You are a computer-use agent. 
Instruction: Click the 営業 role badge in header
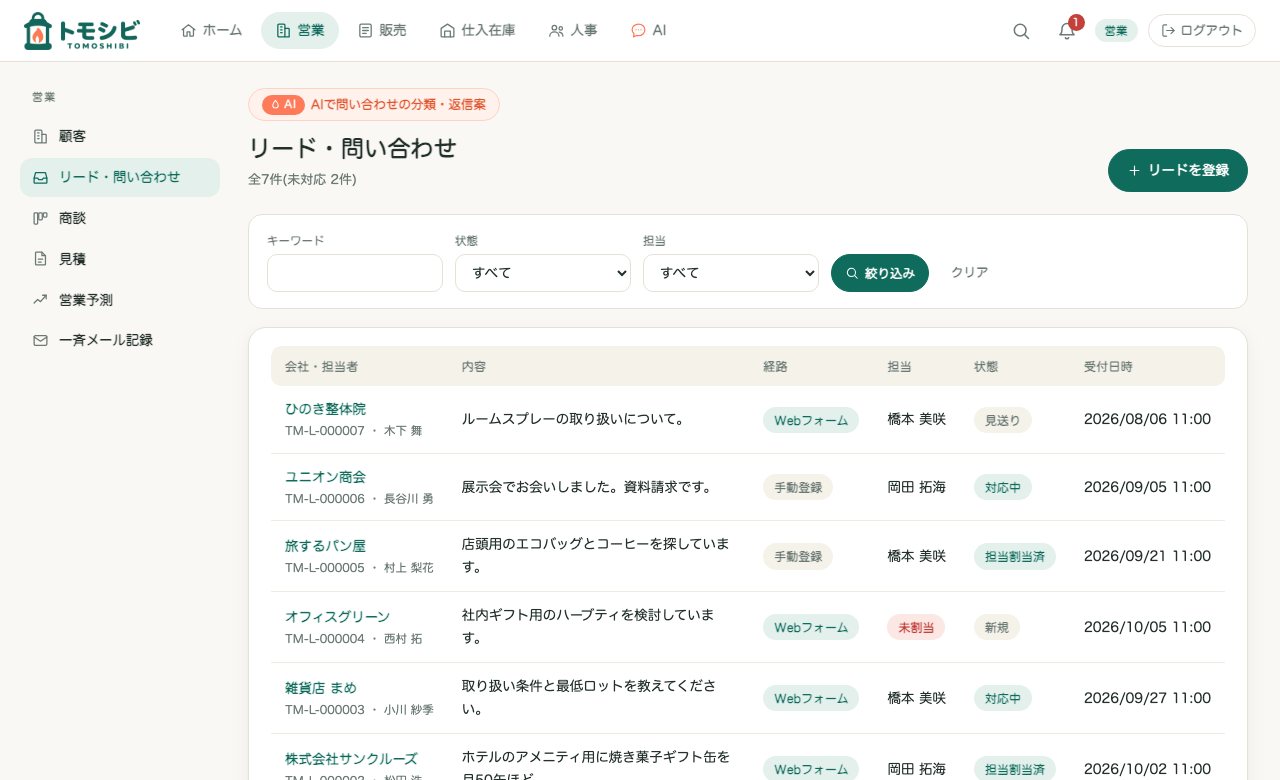[x=1116, y=31]
